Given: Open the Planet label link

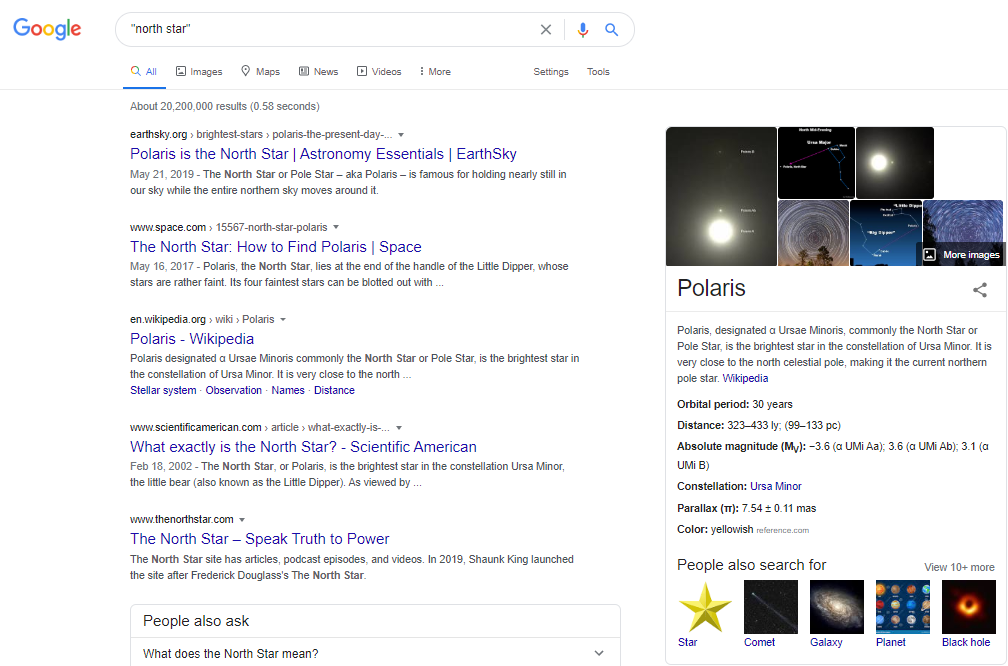Looking at the screenshot, I should click(890, 642).
